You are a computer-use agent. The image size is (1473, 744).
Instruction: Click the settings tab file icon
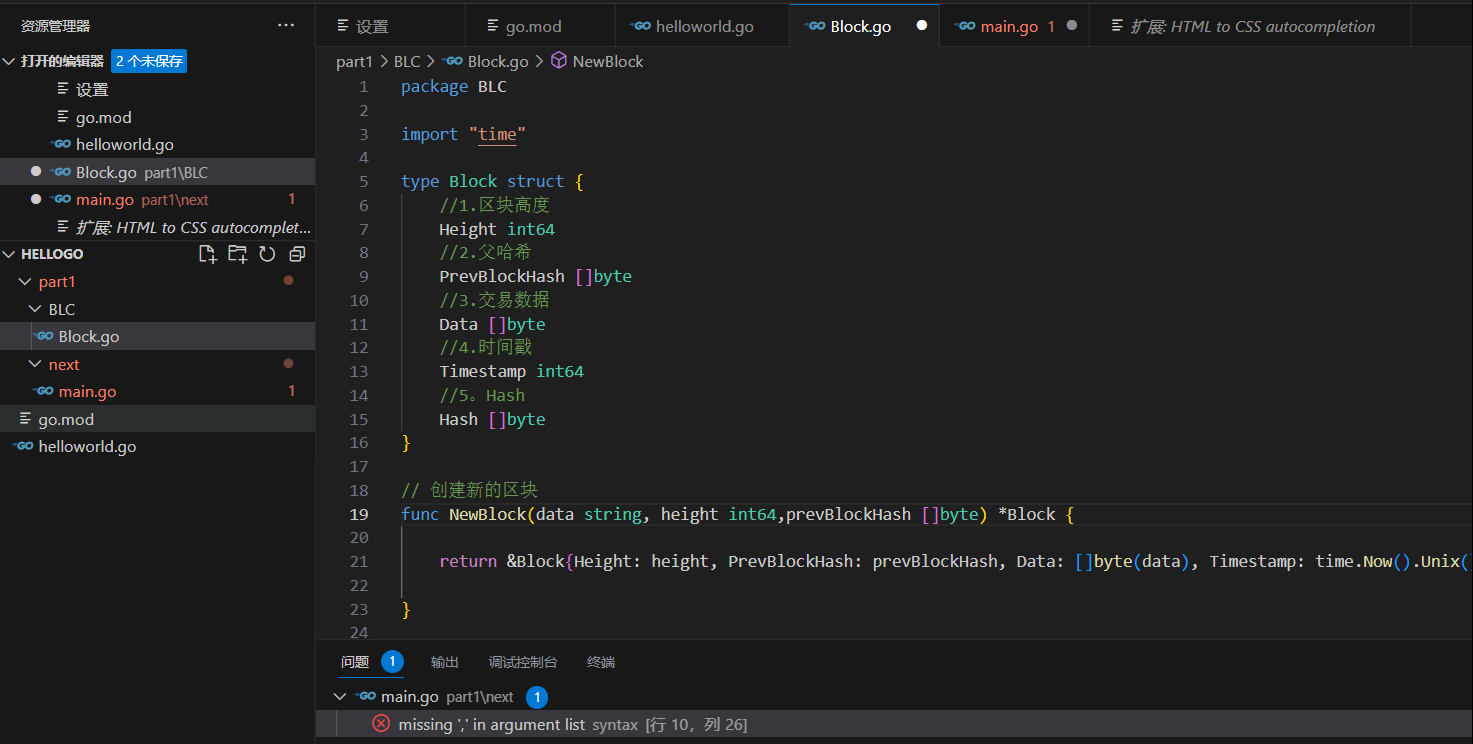coord(343,26)
